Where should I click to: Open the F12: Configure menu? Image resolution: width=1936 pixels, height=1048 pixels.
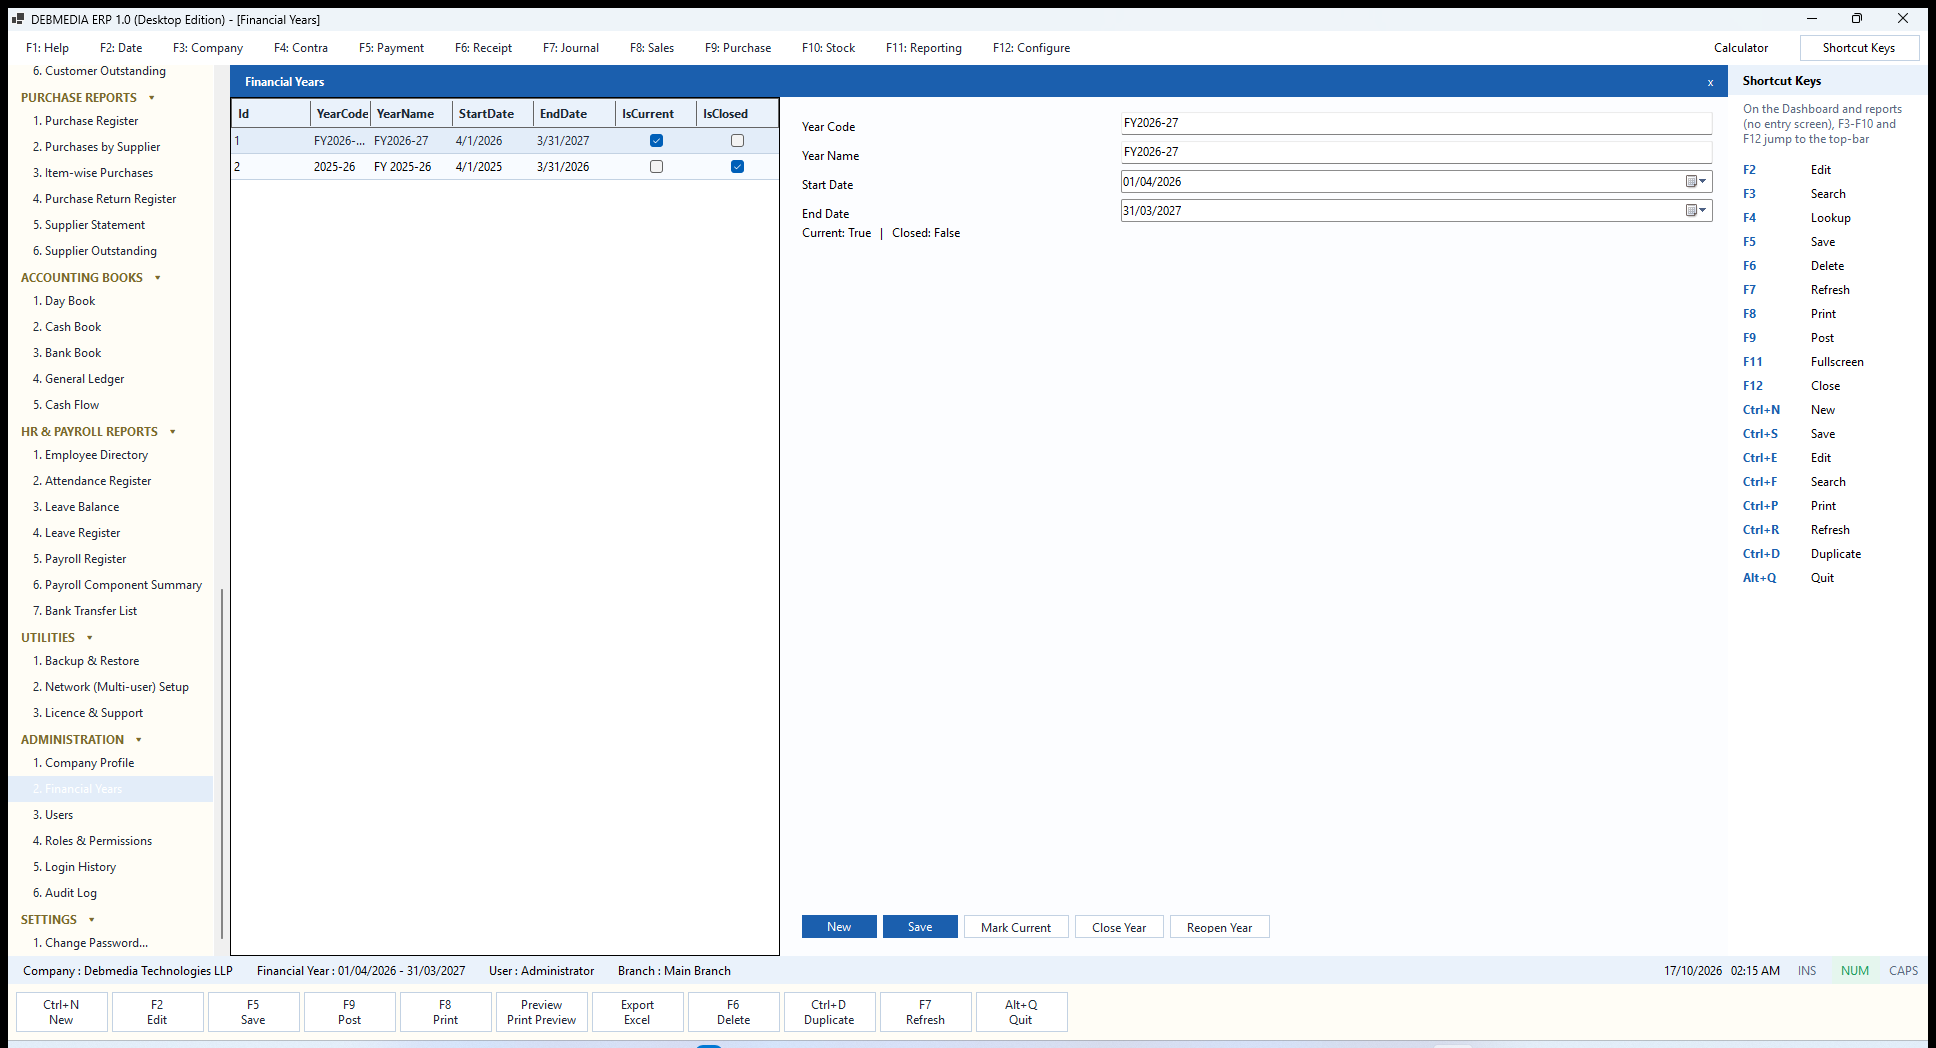coord(1031,48)
